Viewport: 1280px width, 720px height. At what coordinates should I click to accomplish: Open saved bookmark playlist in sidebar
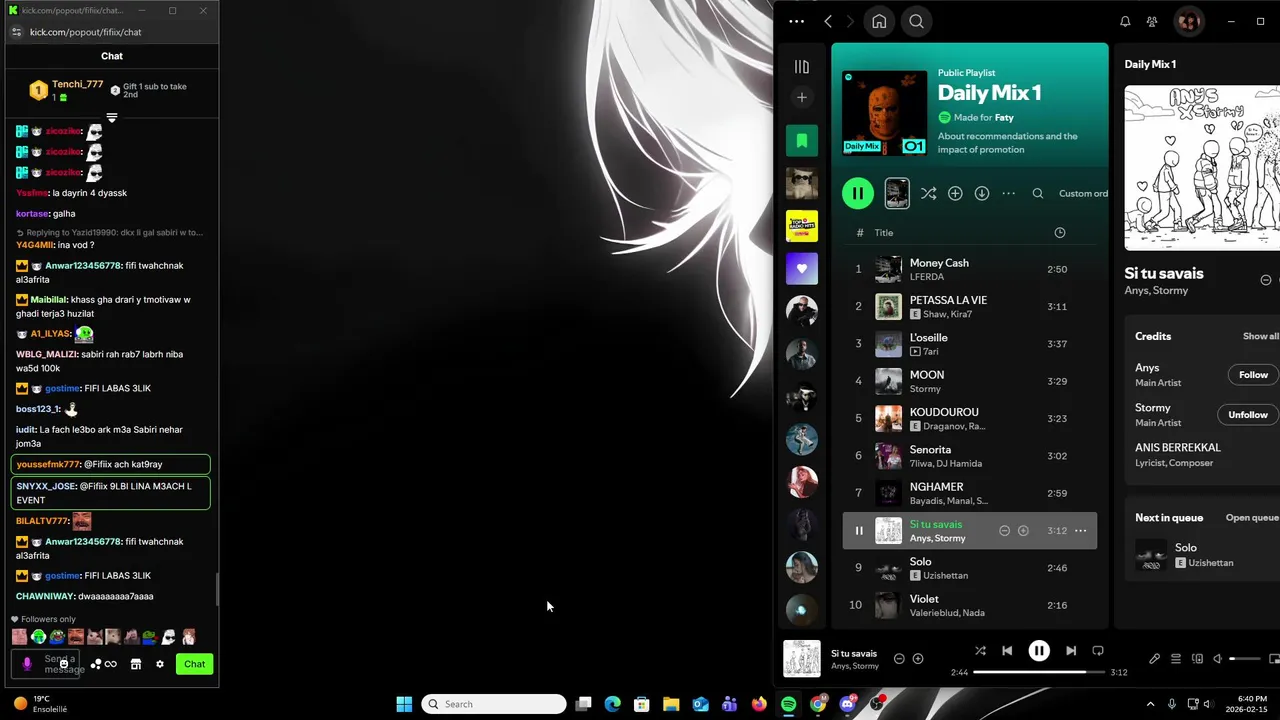[802, 141]
